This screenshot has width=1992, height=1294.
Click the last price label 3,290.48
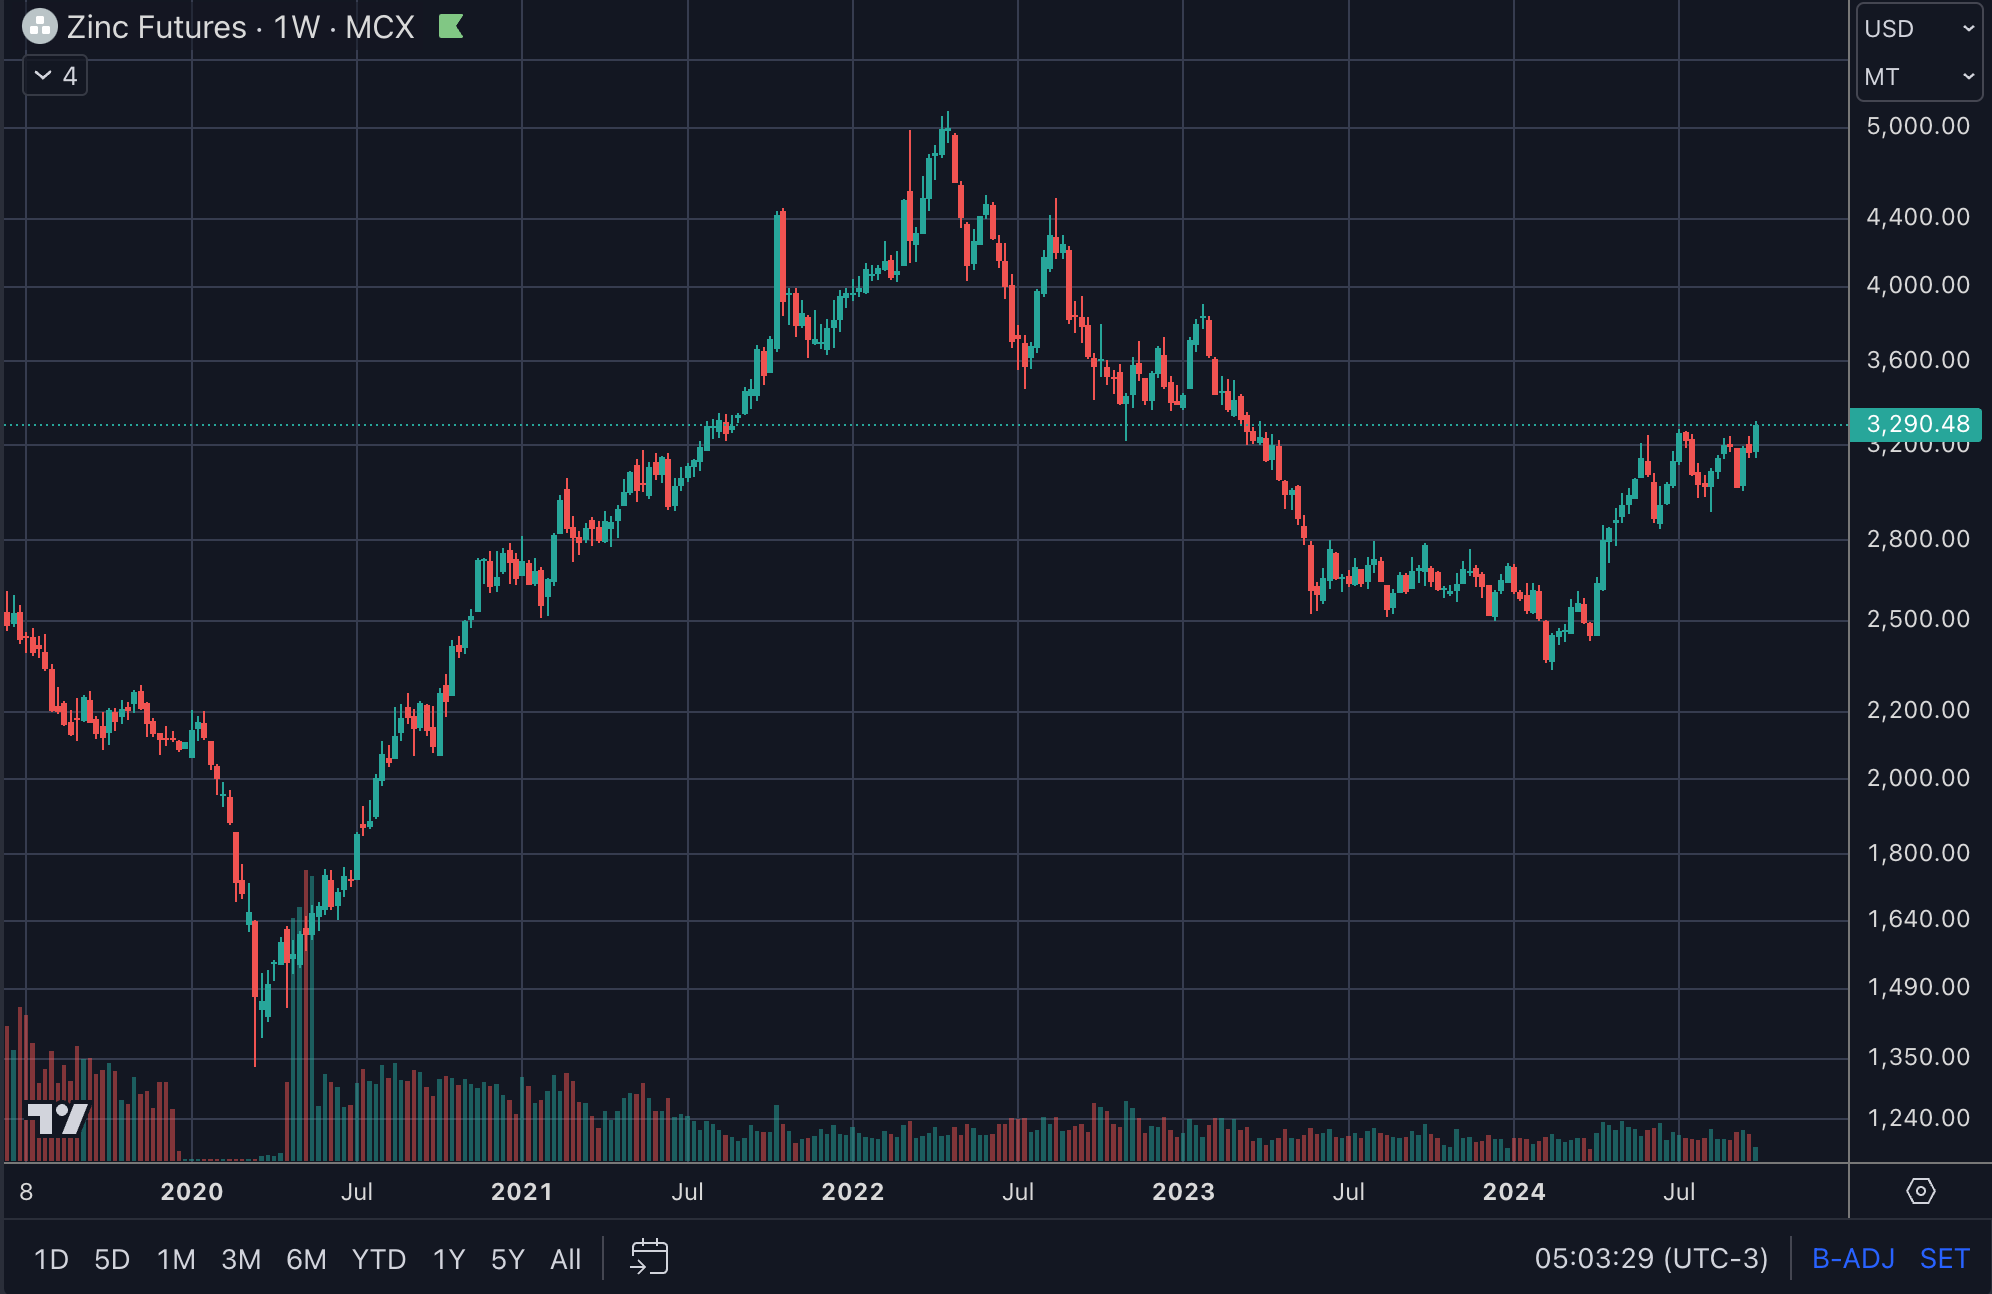(x=1917, y=424)
